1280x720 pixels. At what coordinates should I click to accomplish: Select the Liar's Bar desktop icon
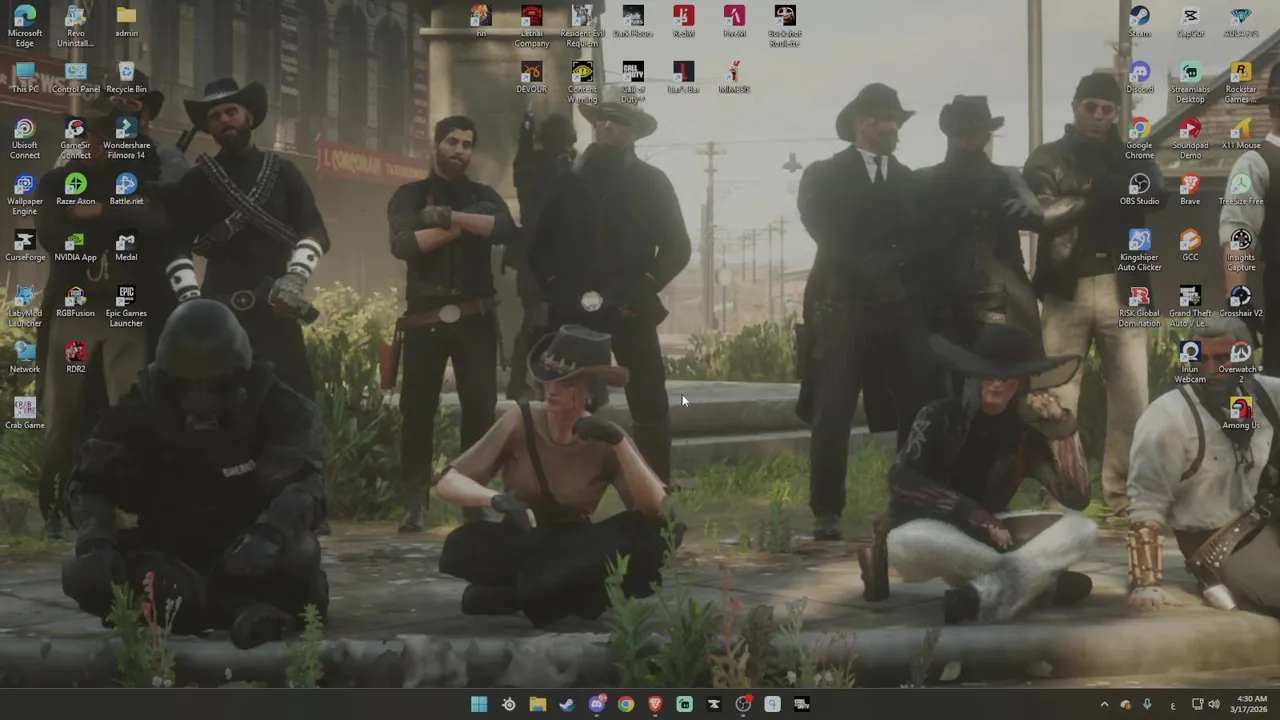point(683,78)
